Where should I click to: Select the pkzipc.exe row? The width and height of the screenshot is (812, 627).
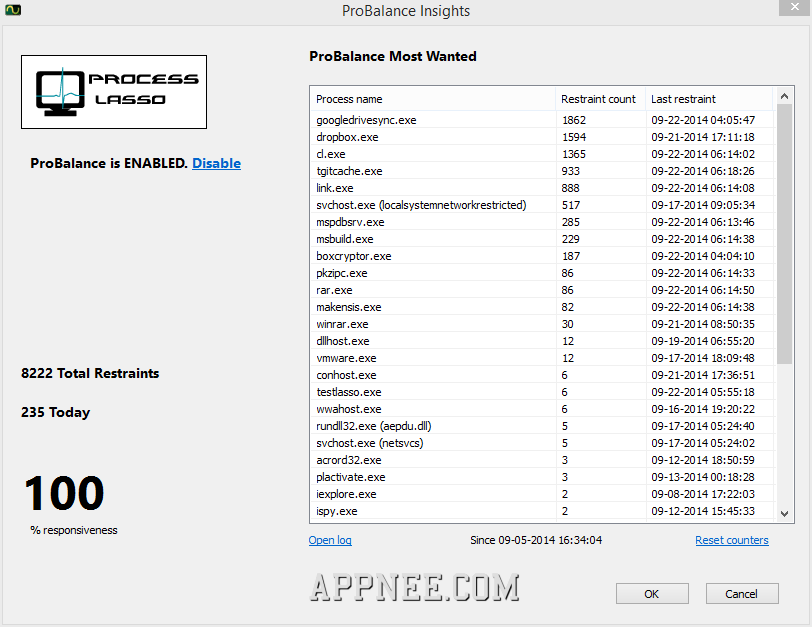coord(542,273)
